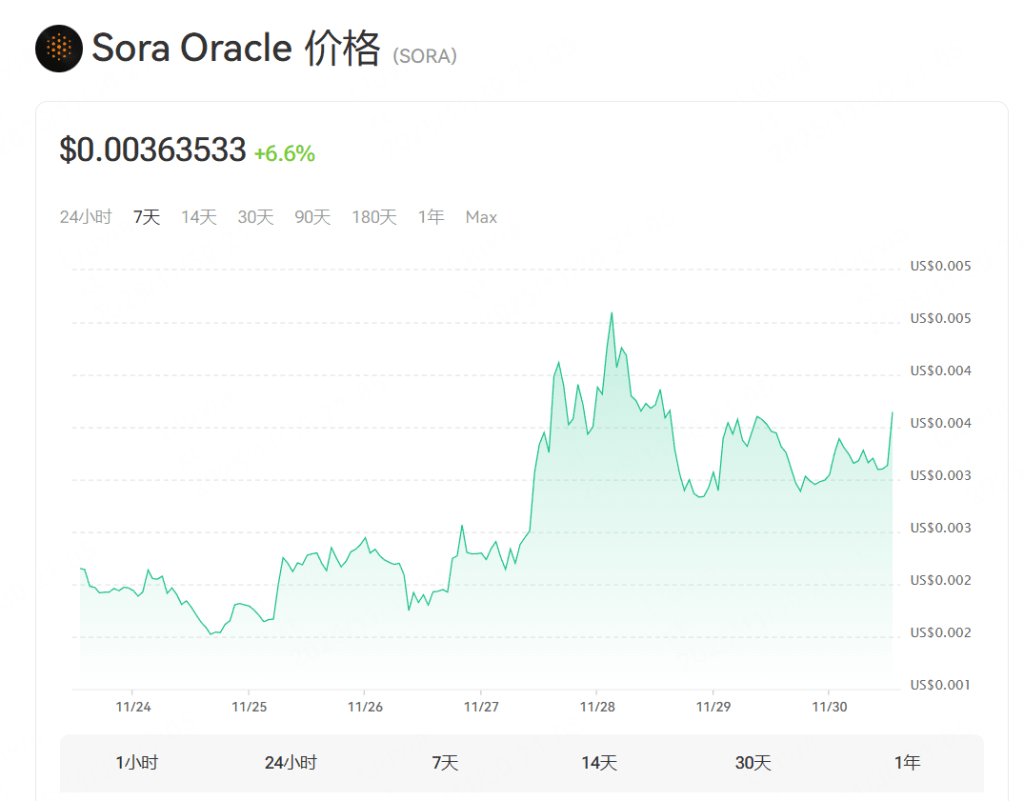This screenshot has width=1024, height=801.
Task: Open the 90天 price chart
Action: tap(313, 216)
